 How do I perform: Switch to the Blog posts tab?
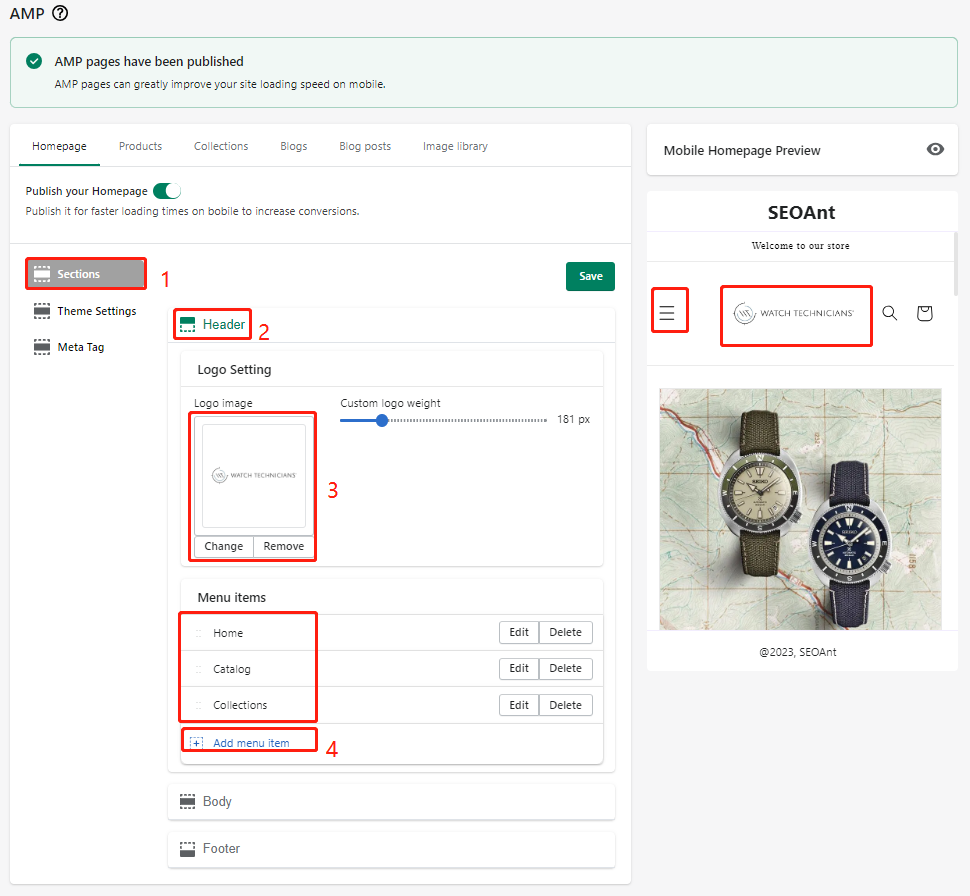(x=365, y=146)
